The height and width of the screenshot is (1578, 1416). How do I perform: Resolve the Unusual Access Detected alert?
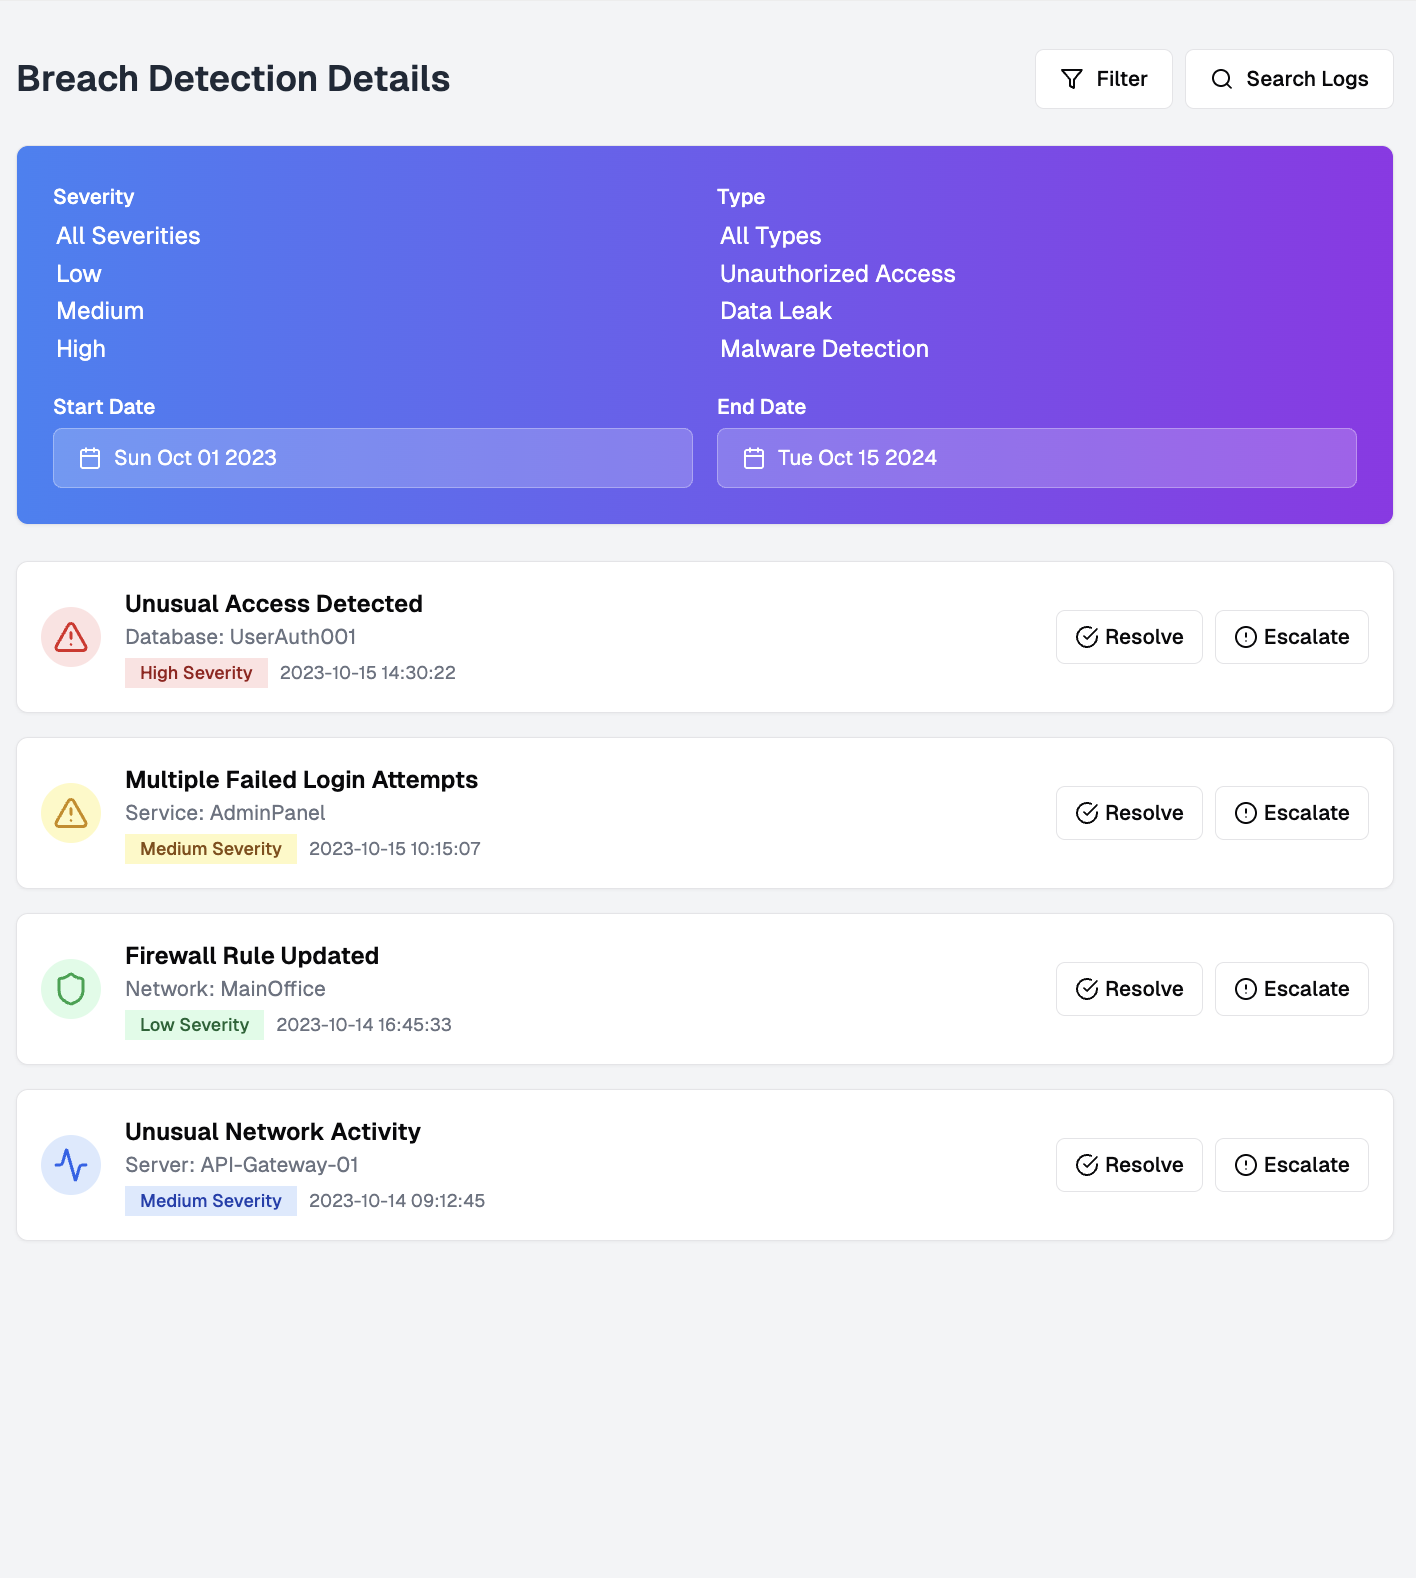(x=1129, y=637)
